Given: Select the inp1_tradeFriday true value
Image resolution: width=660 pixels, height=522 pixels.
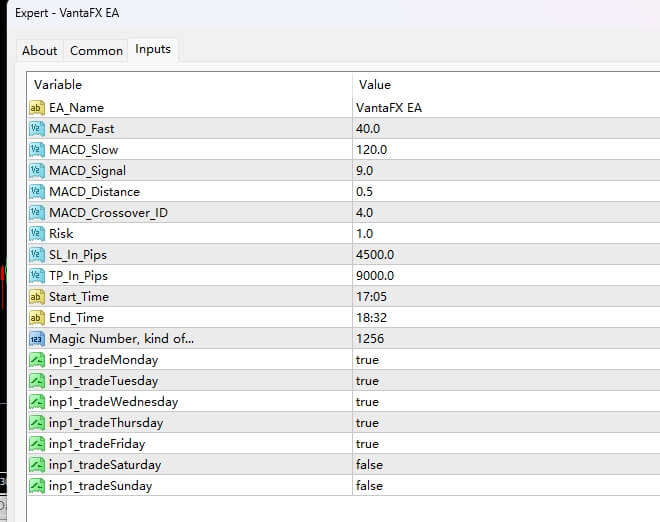Looking at the screenshot, I should tap(367, 444).
